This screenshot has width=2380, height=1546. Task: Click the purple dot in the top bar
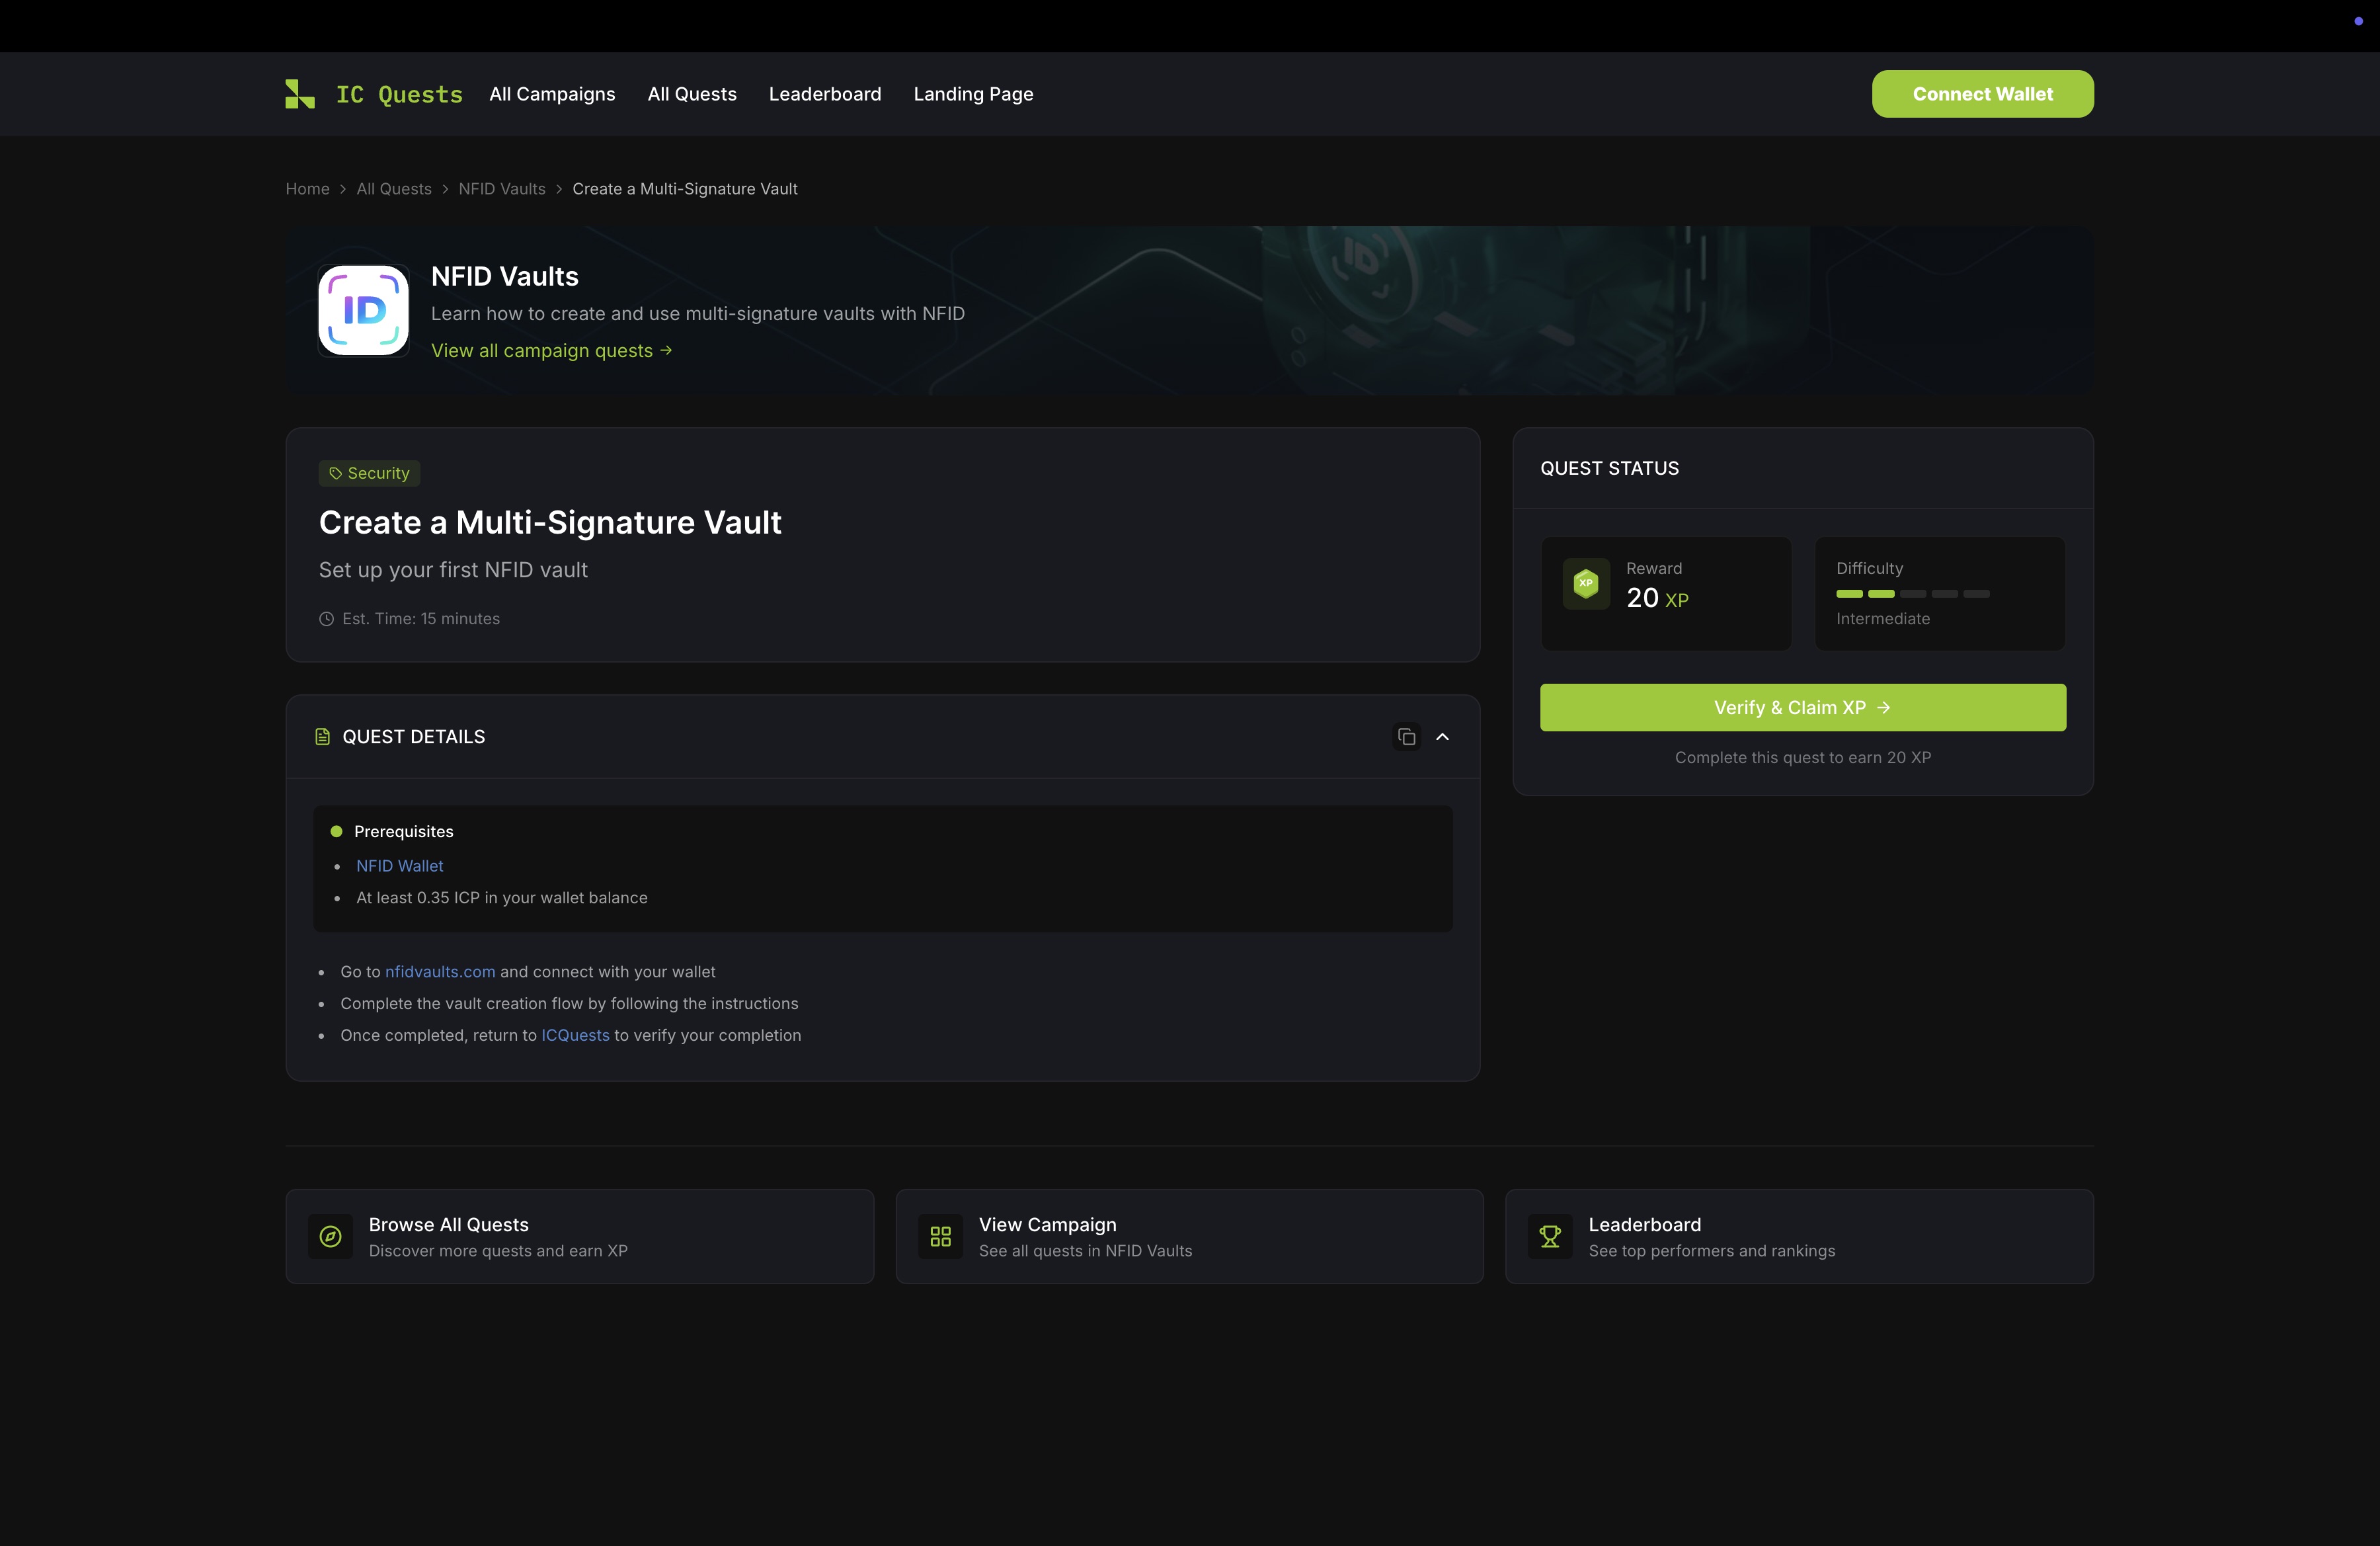pyautogui.click(x=2358, y=21)
